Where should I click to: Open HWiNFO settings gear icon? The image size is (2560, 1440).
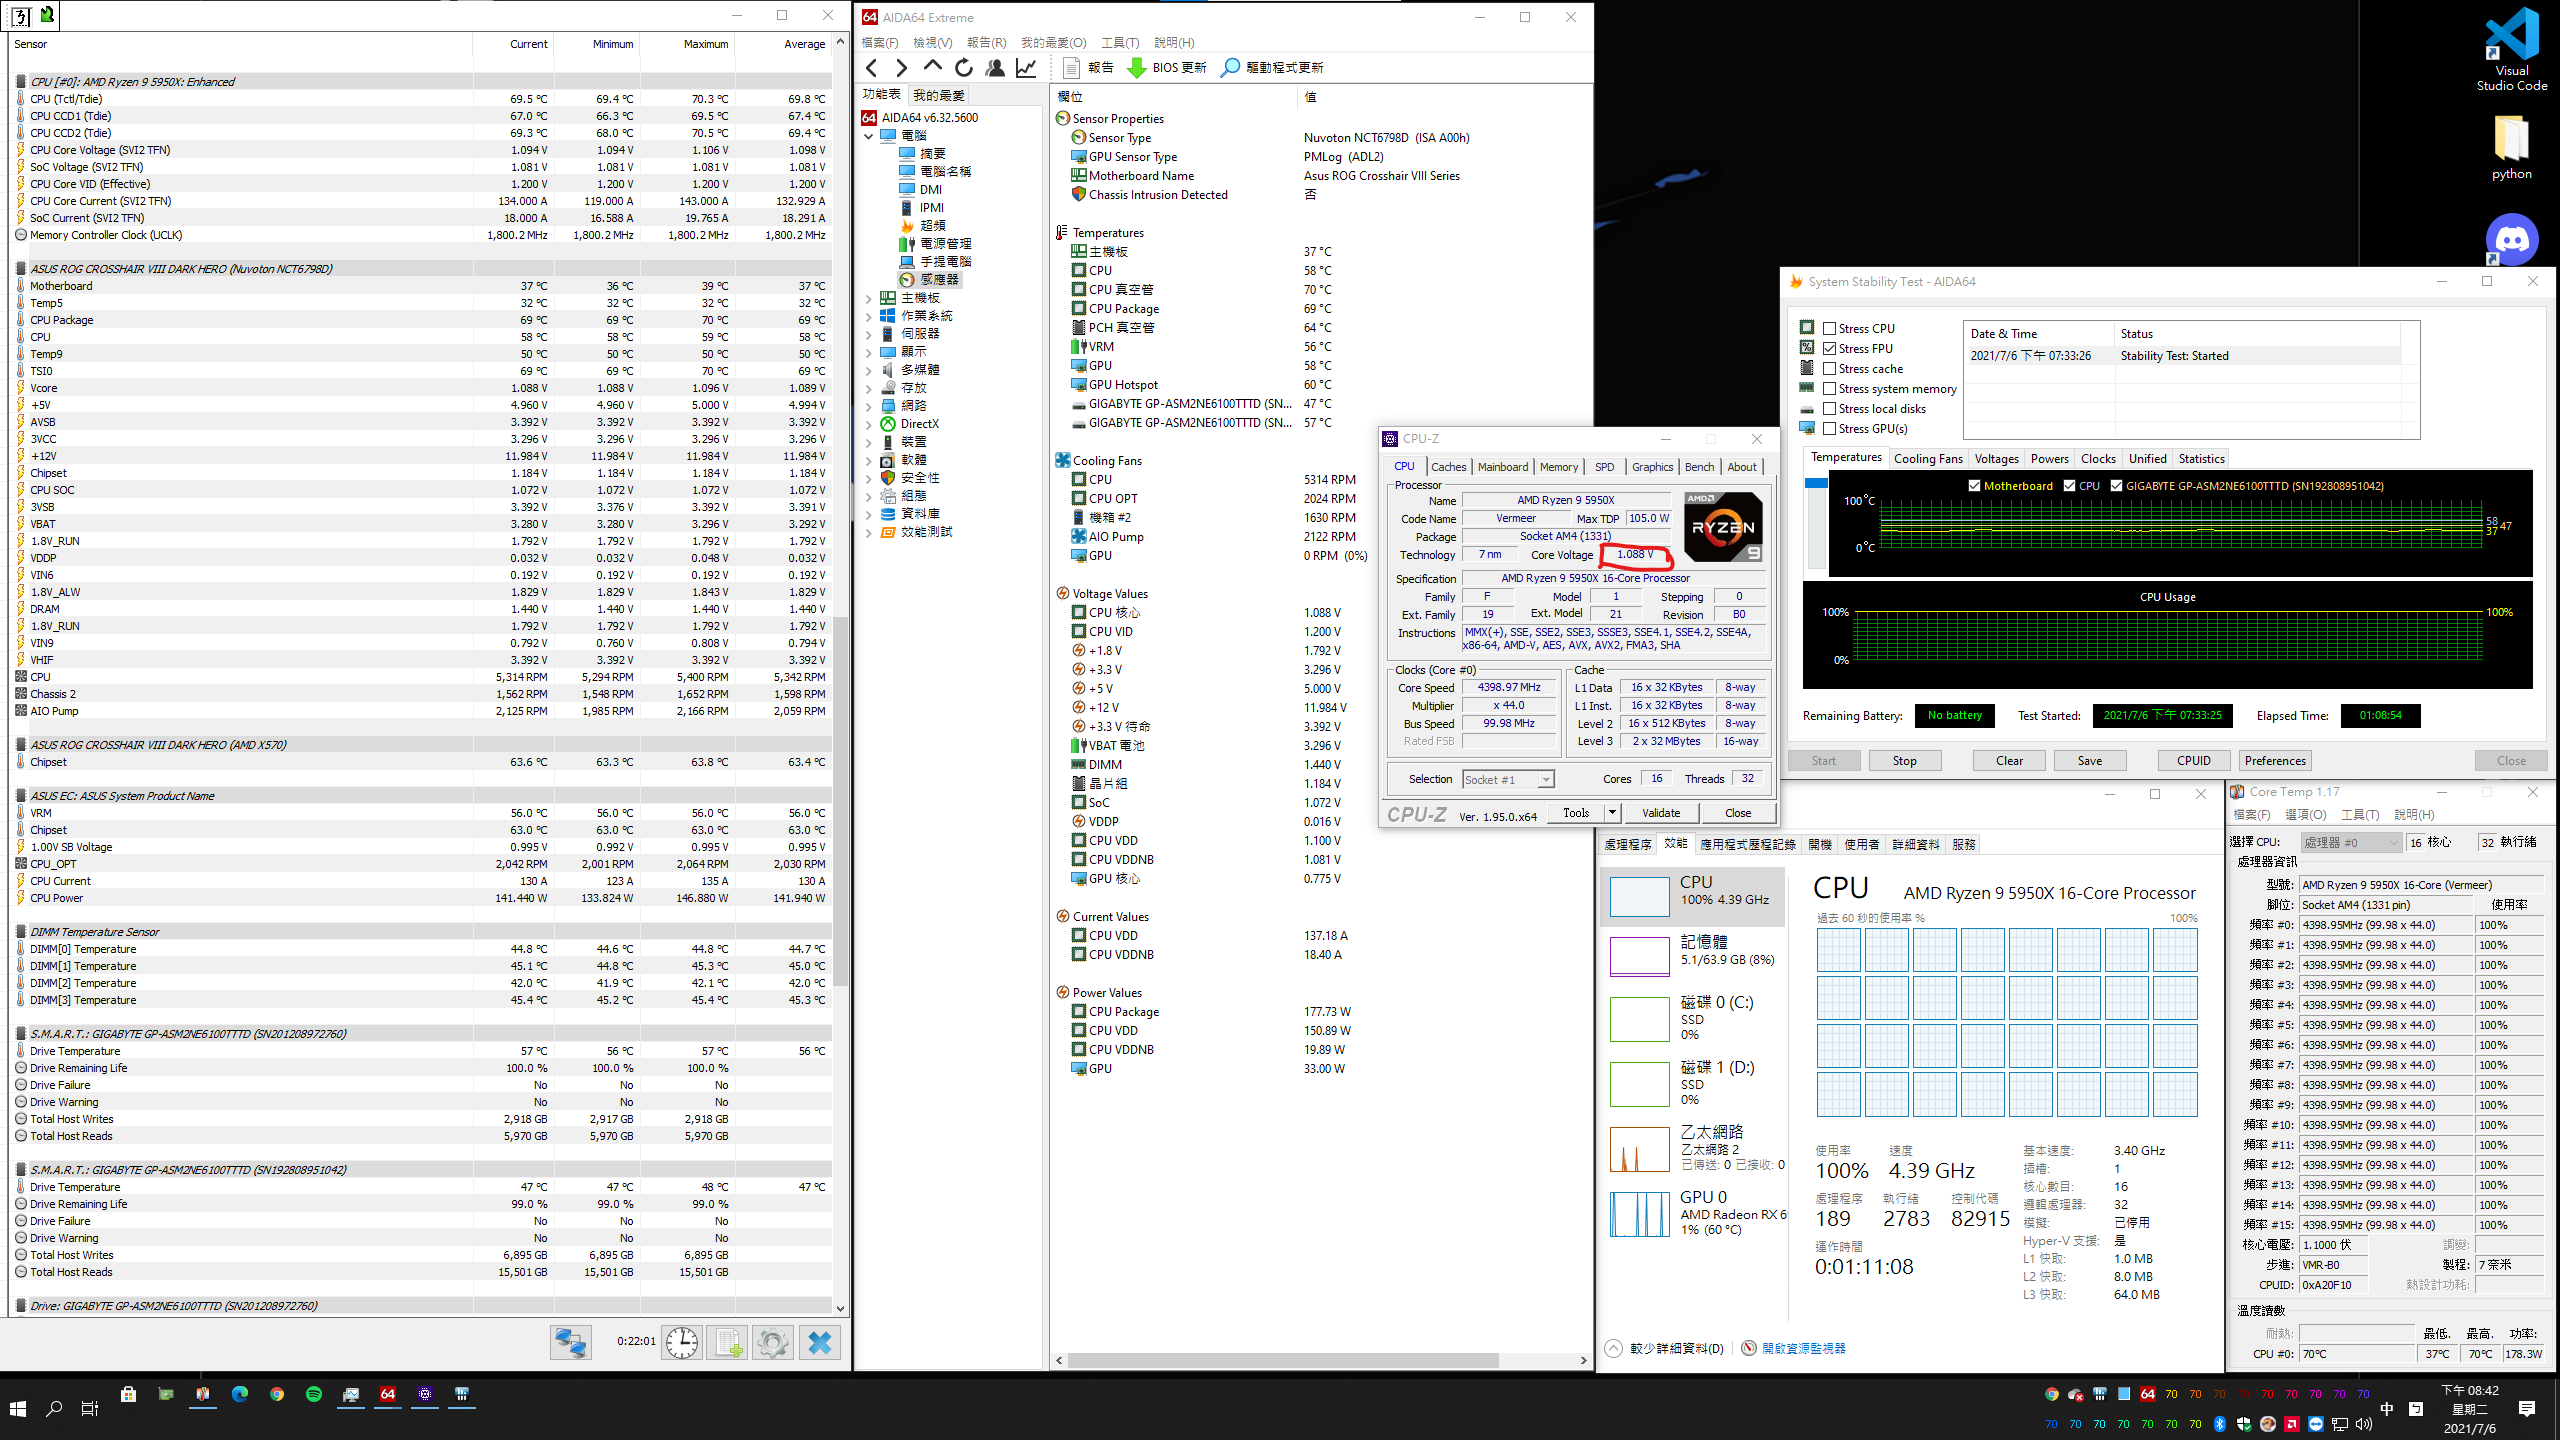[772, 1342]
